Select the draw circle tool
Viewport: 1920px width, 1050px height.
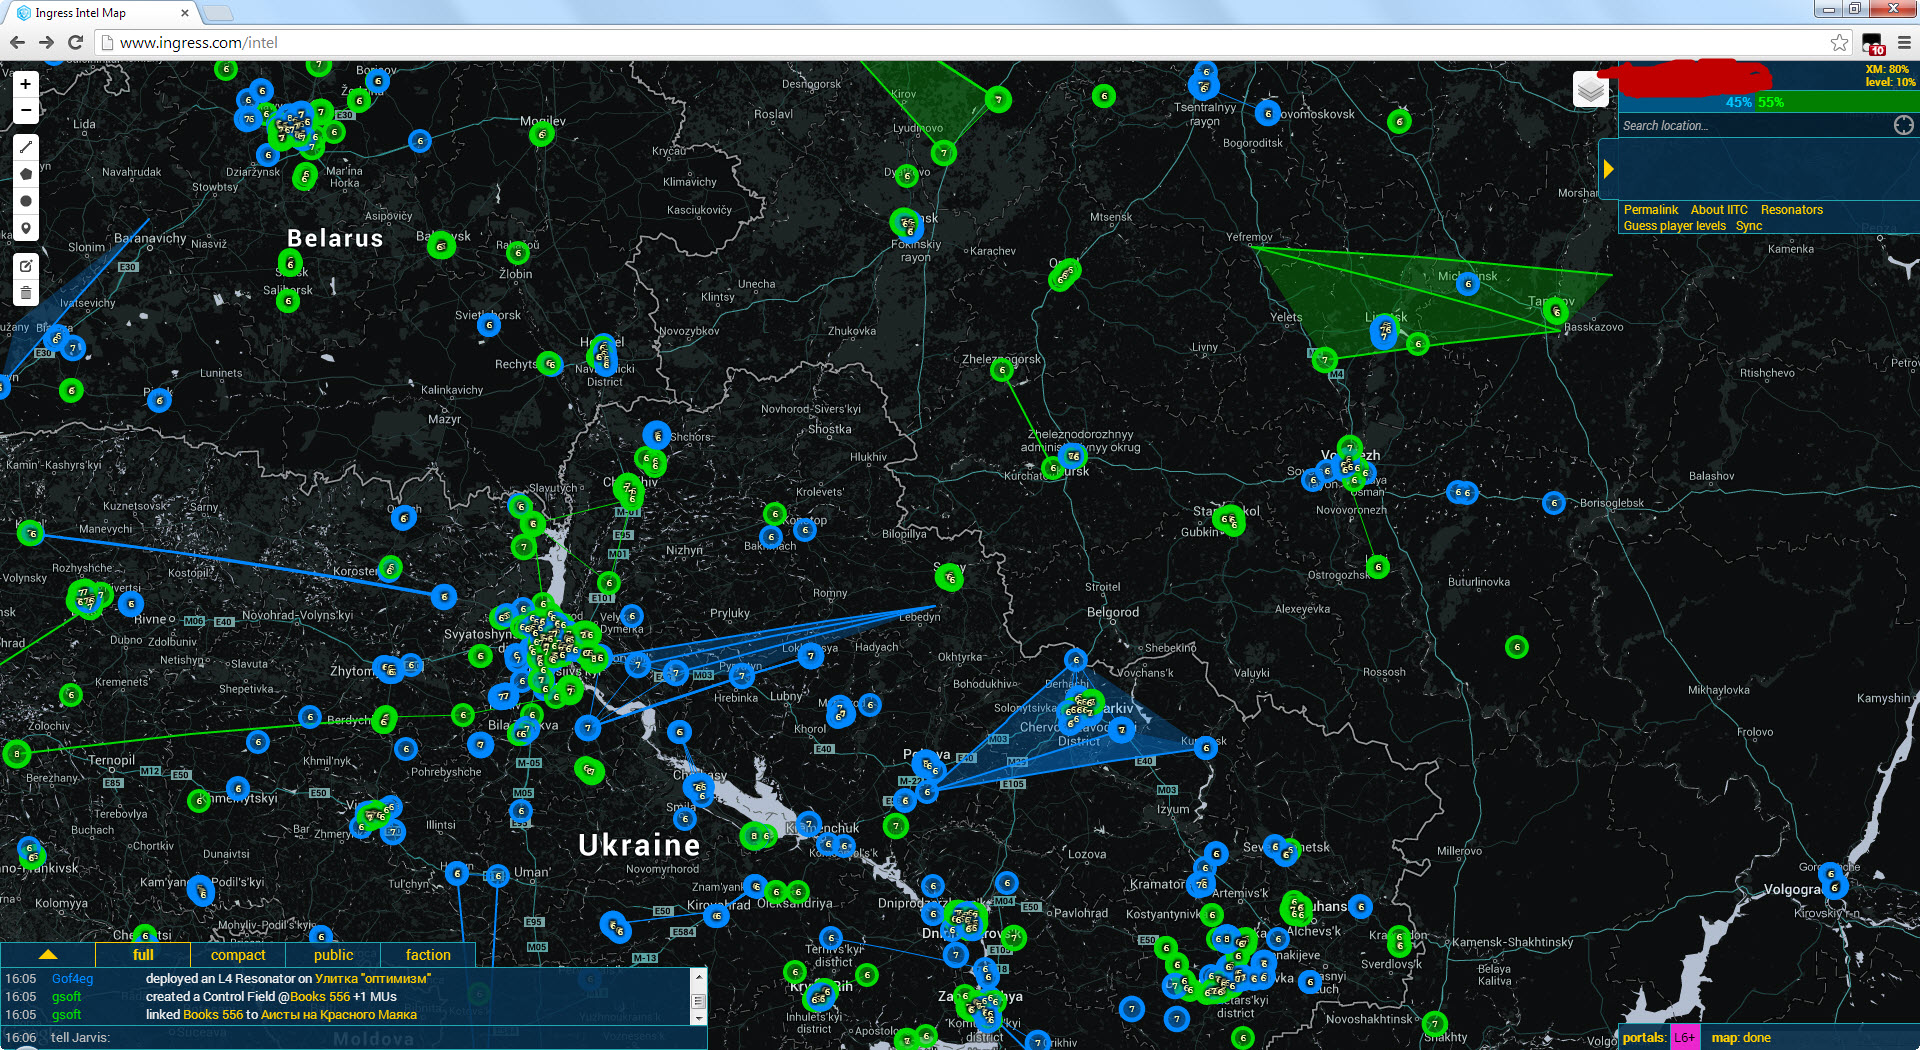click(26, 201)
